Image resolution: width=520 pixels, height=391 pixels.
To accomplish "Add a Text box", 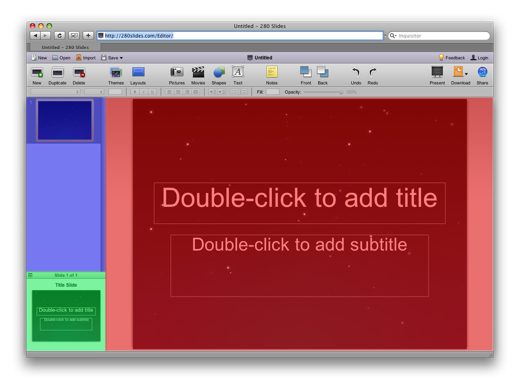I will (x=238, y=72).
